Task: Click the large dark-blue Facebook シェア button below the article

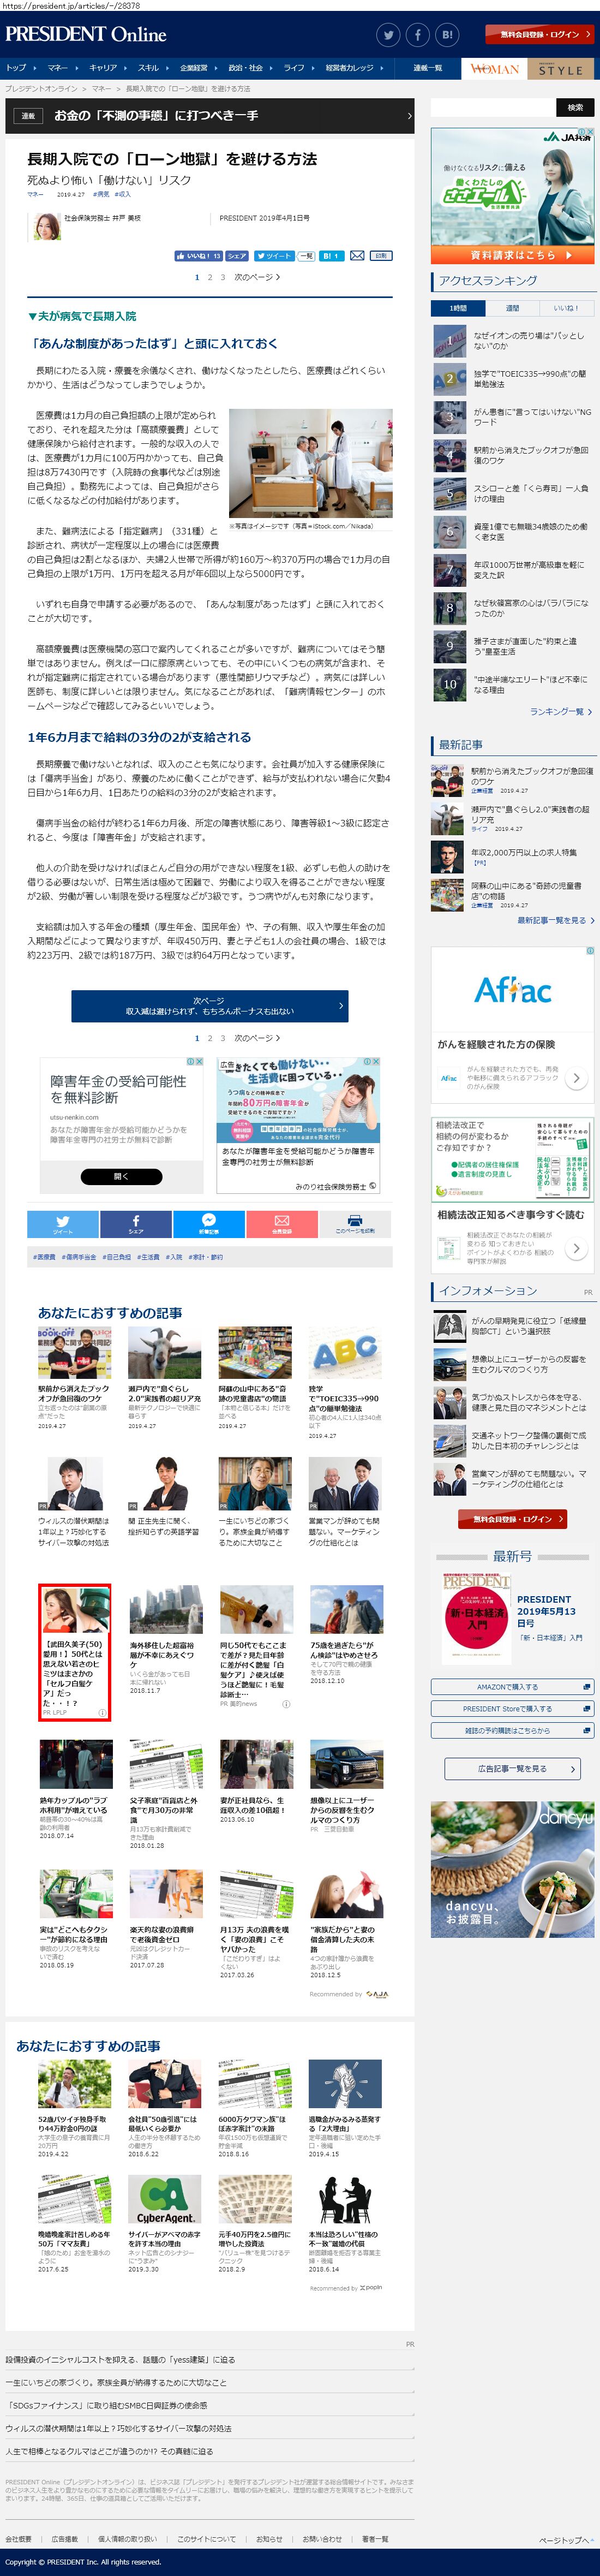Action: [x=136, y=1224]
